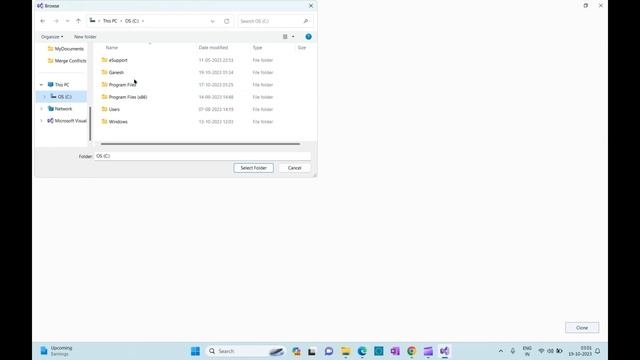Expand the Microsoft Visual Studio tree node
Viewport: 640px width, 360px height.
point(41,121)
